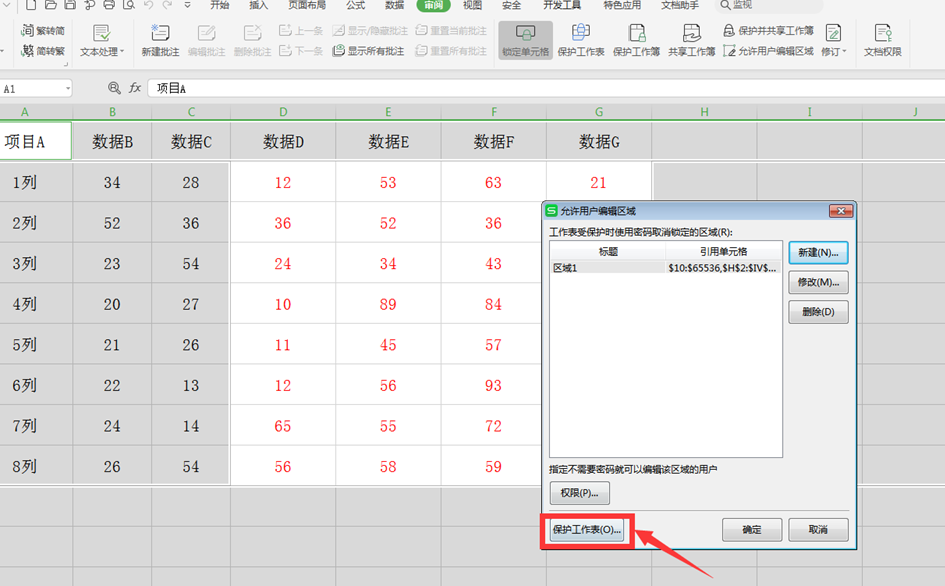
Task: Click 显示/隐藏批注 in ribbon
Action: [370, 30]
